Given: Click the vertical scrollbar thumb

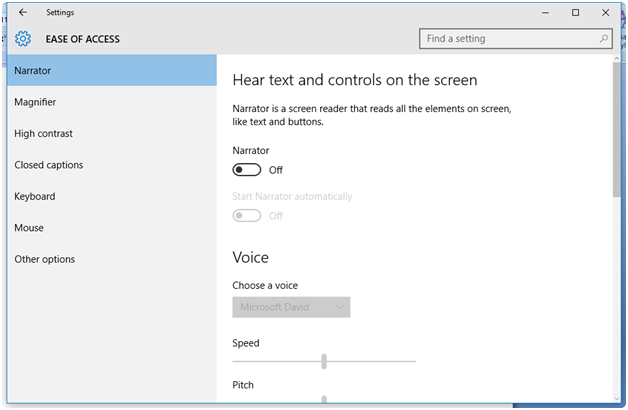Looking at the screenshot, I should click(616, 130).
